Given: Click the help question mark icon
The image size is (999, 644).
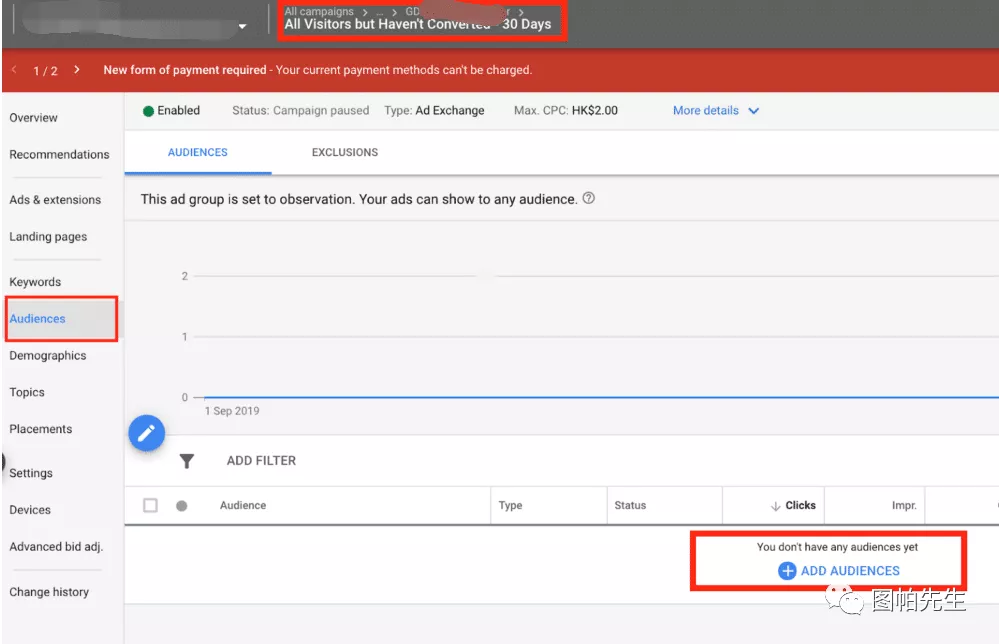Looking at the screenshot, I should (x=589, y=198).
